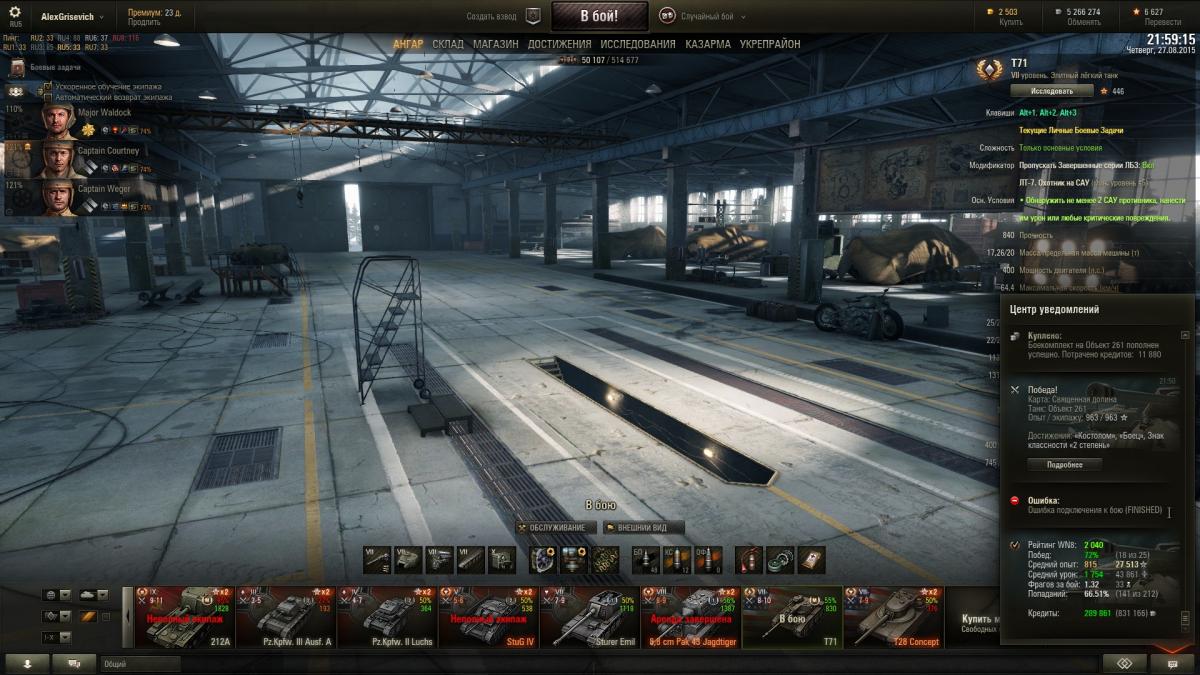Select the Pz.Kpfw. II Luchs tank
1200x675 pixels.
pos(386,617)
